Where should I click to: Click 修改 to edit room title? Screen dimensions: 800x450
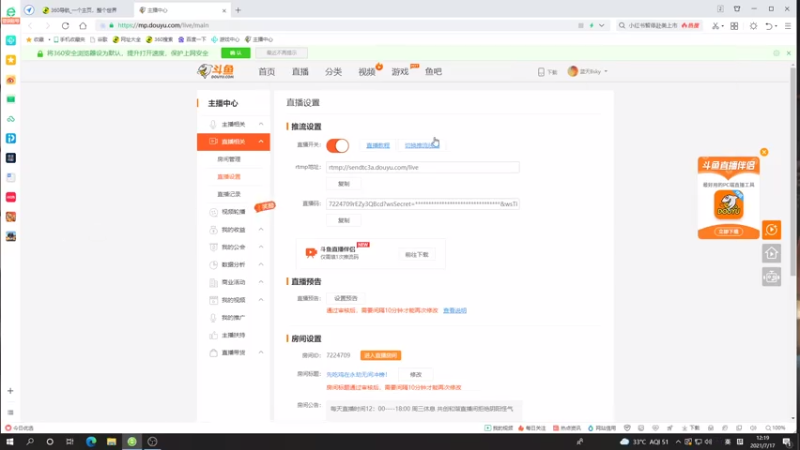(416, 374)
